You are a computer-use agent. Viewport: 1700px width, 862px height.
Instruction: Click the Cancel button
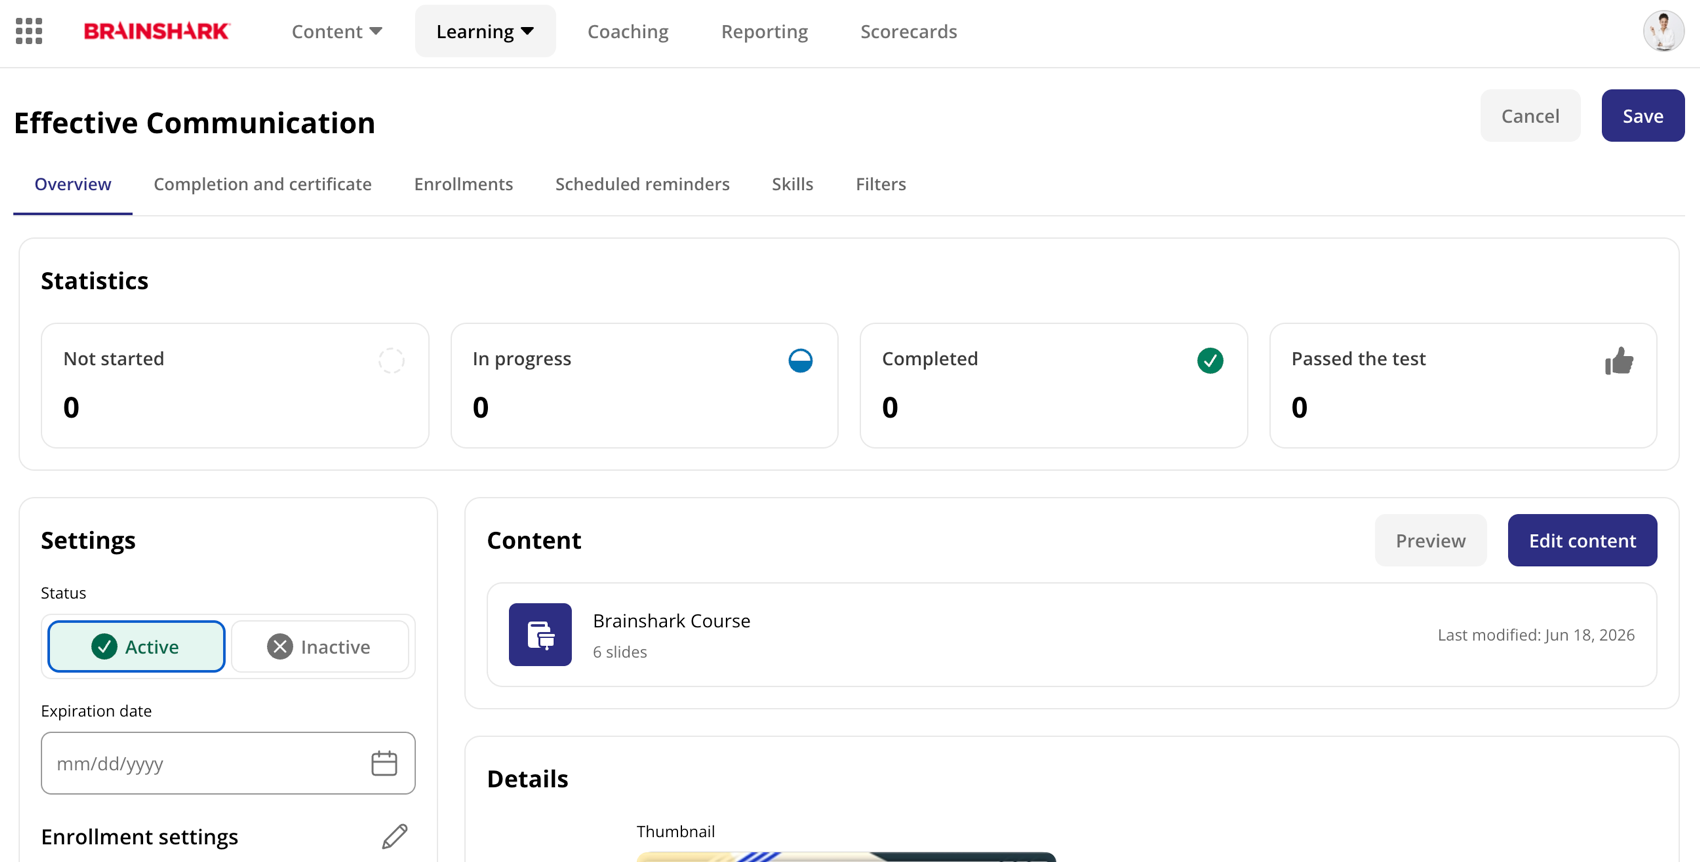point(1530,116)
